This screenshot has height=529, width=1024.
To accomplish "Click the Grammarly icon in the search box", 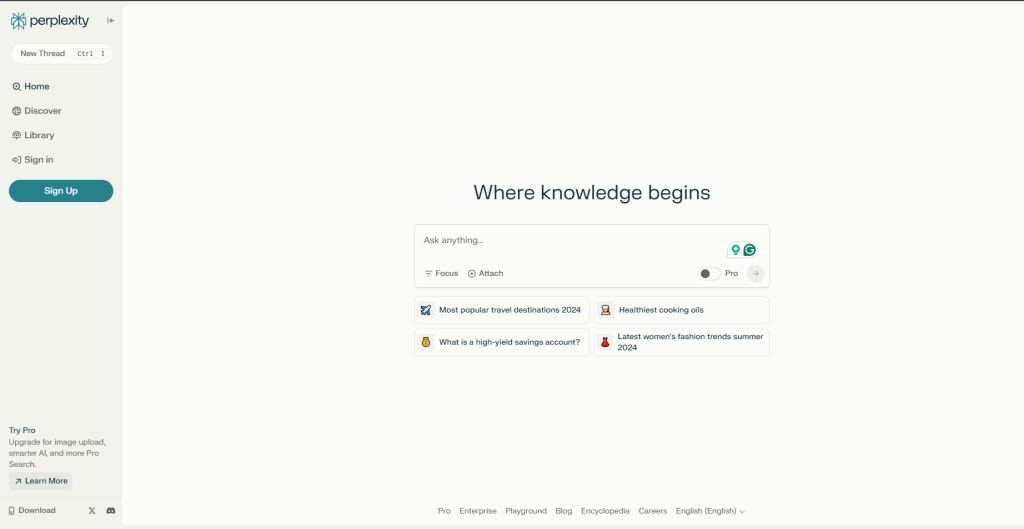I will [749, 250].
